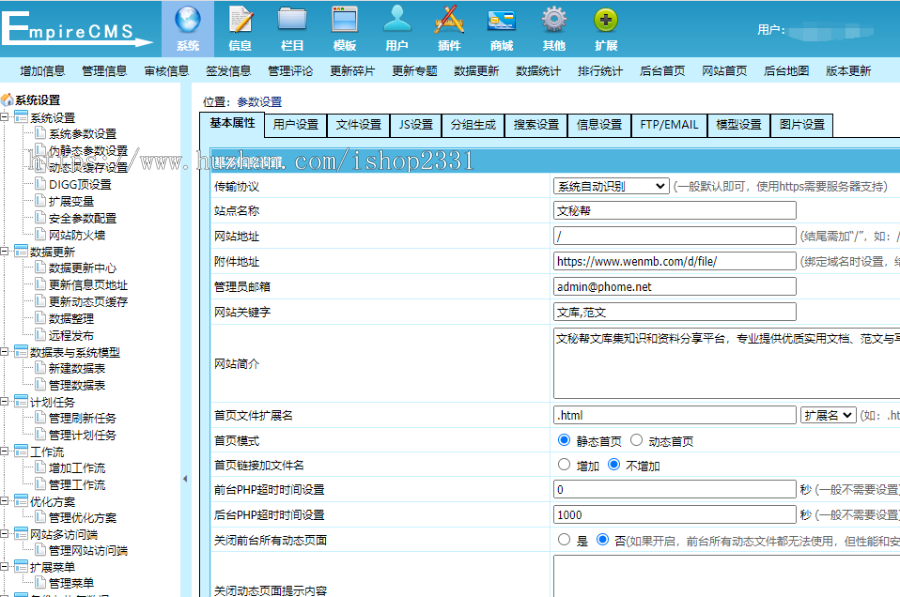Open 增加信息 in the submenu

tap(42, 71)
